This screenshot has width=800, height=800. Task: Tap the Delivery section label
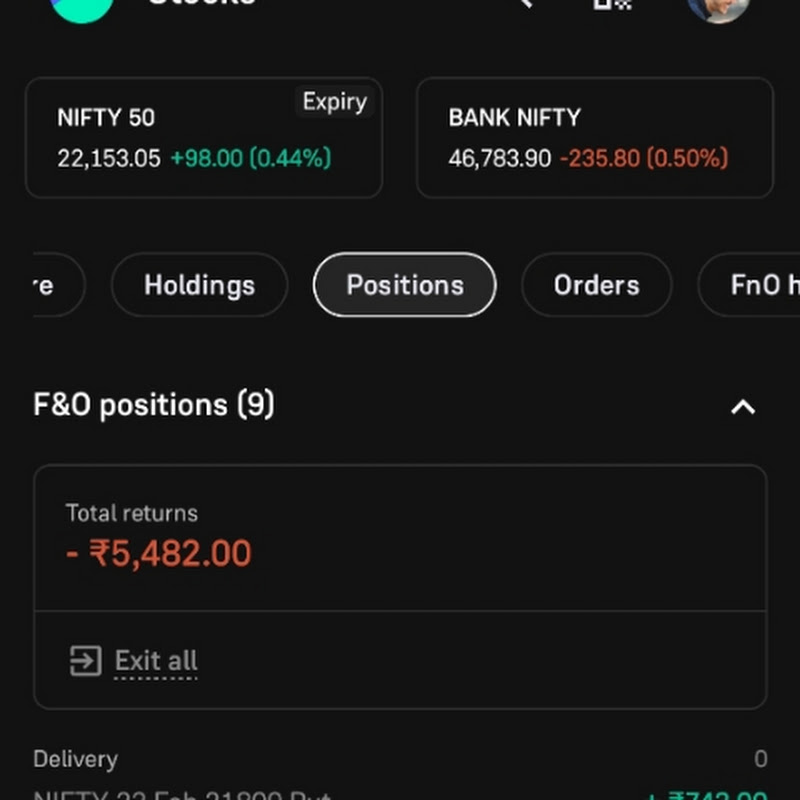pos(75,759)
